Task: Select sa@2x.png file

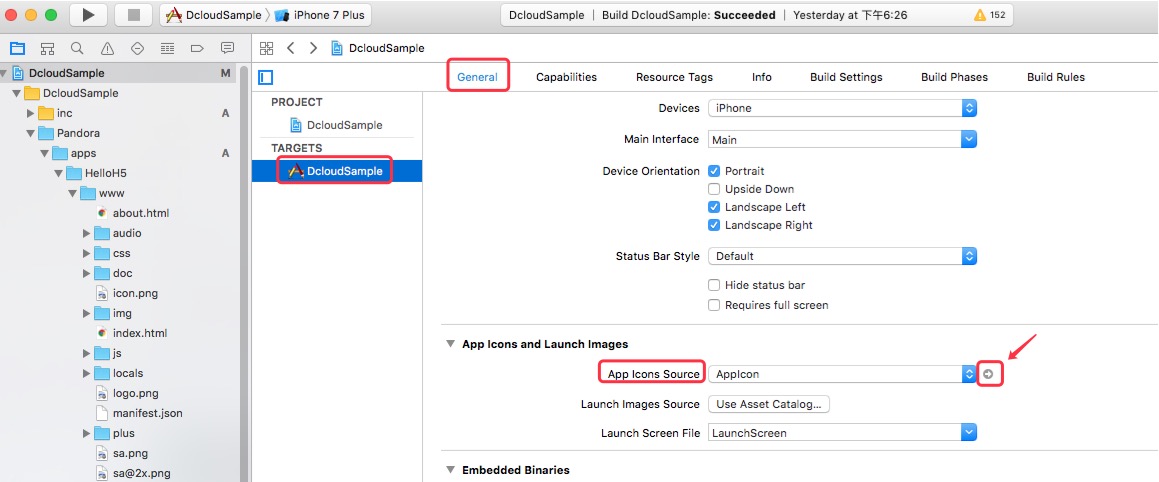Action: pos(143,473)
